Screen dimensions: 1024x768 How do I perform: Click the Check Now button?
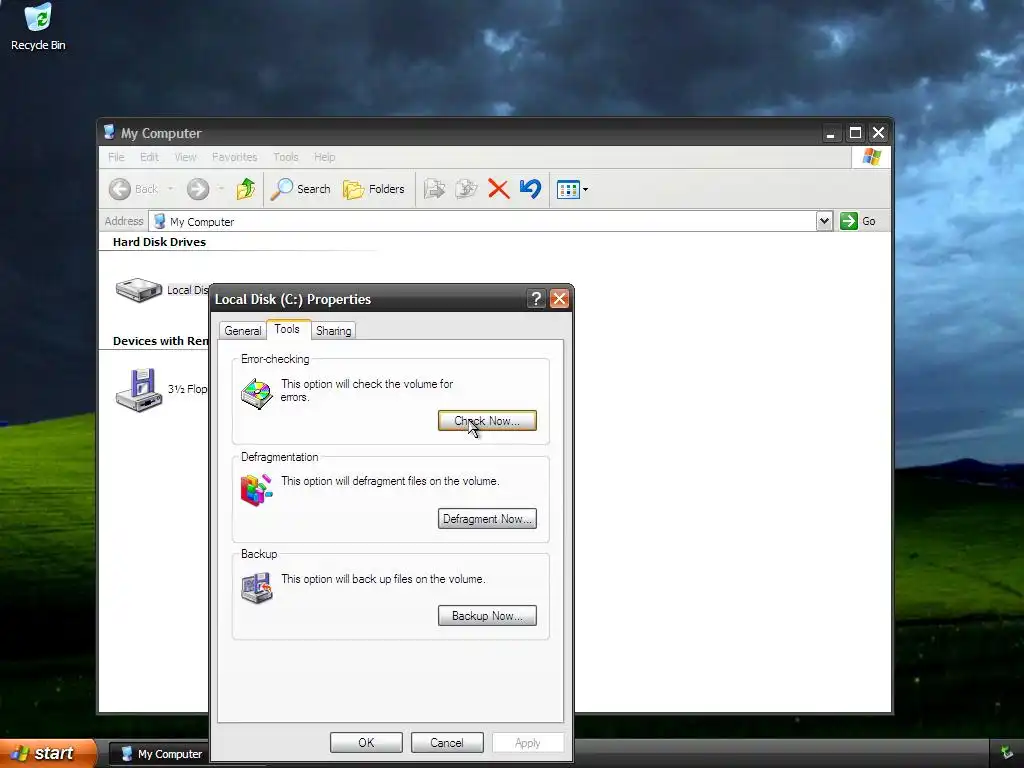pos(487,421)
